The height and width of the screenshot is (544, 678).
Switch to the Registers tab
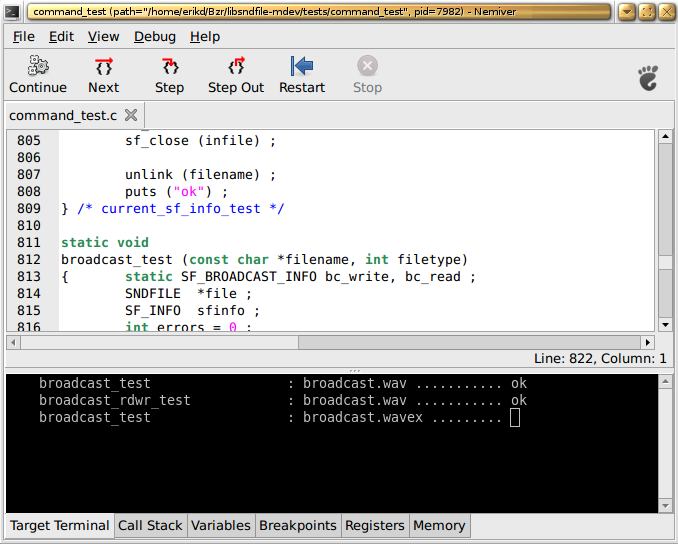coord(375,525)
